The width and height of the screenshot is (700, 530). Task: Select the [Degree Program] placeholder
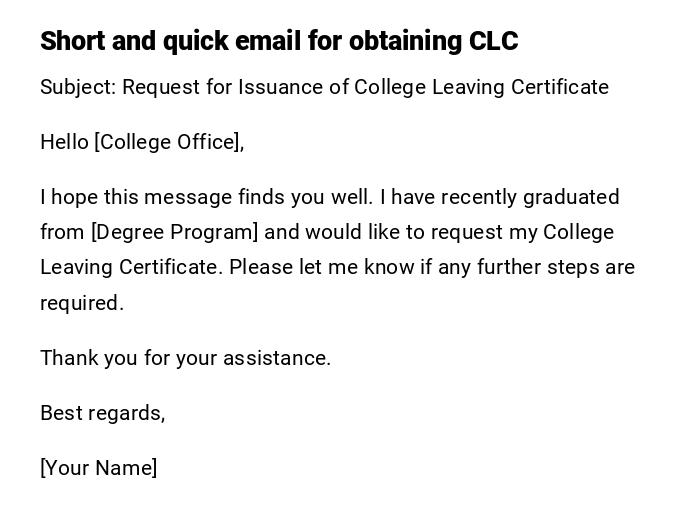[174, 232]
